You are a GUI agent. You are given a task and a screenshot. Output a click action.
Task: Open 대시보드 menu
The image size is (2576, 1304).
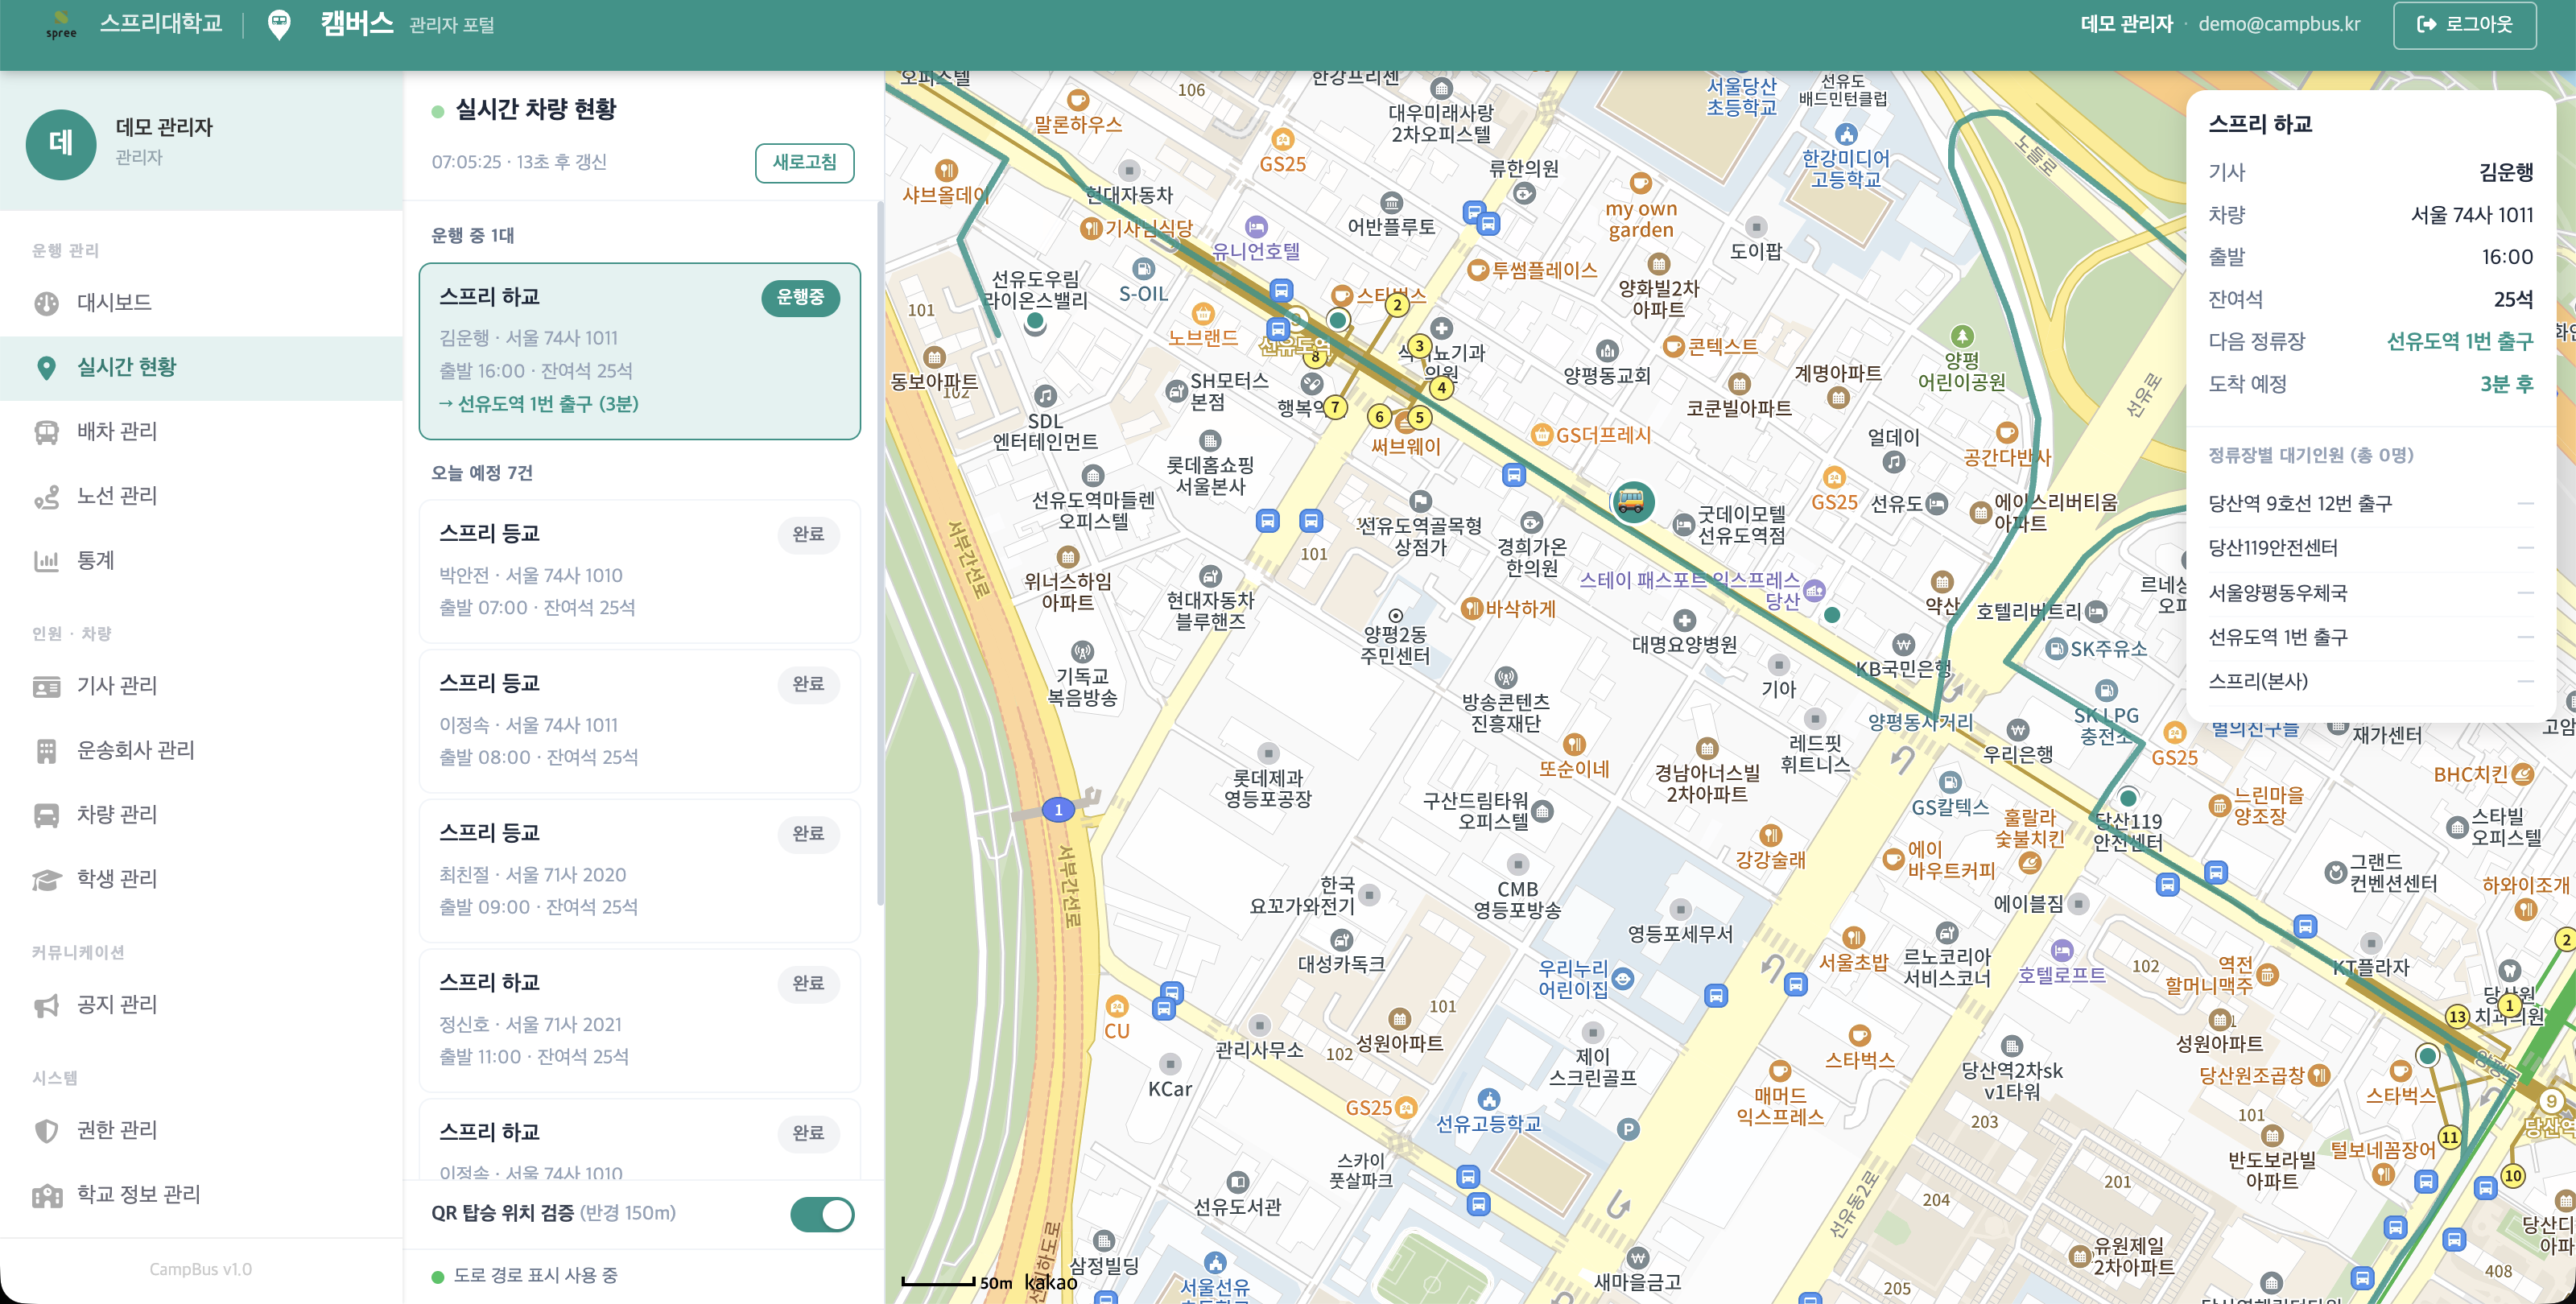[x=202, y=303]
